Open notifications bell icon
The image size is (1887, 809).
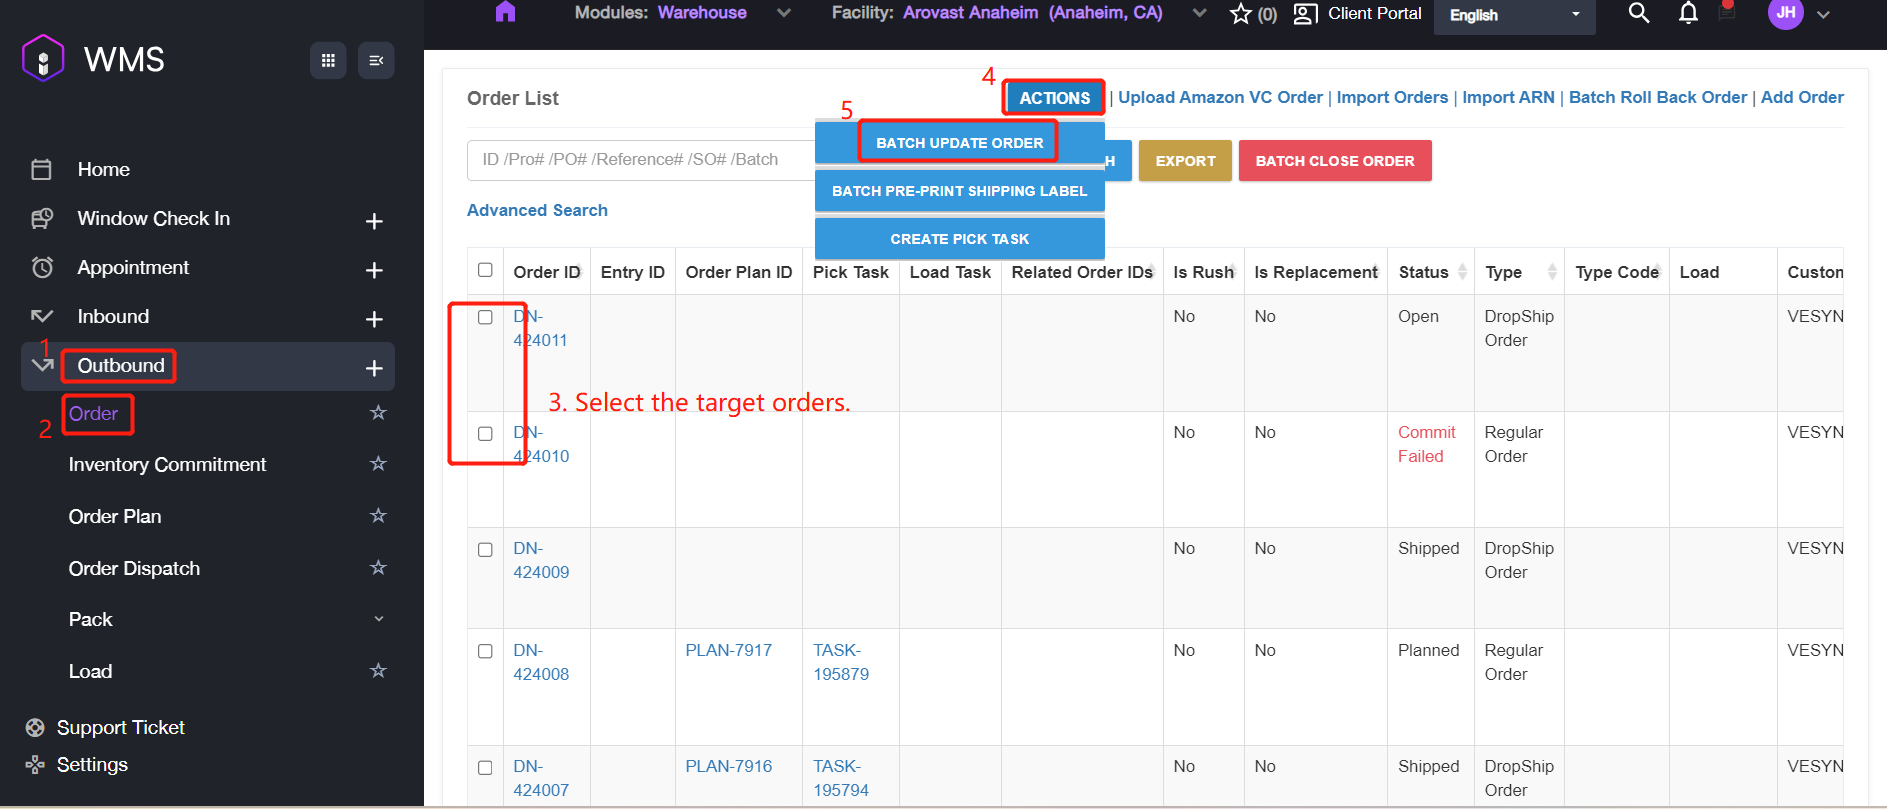[x=1688, y=13]
